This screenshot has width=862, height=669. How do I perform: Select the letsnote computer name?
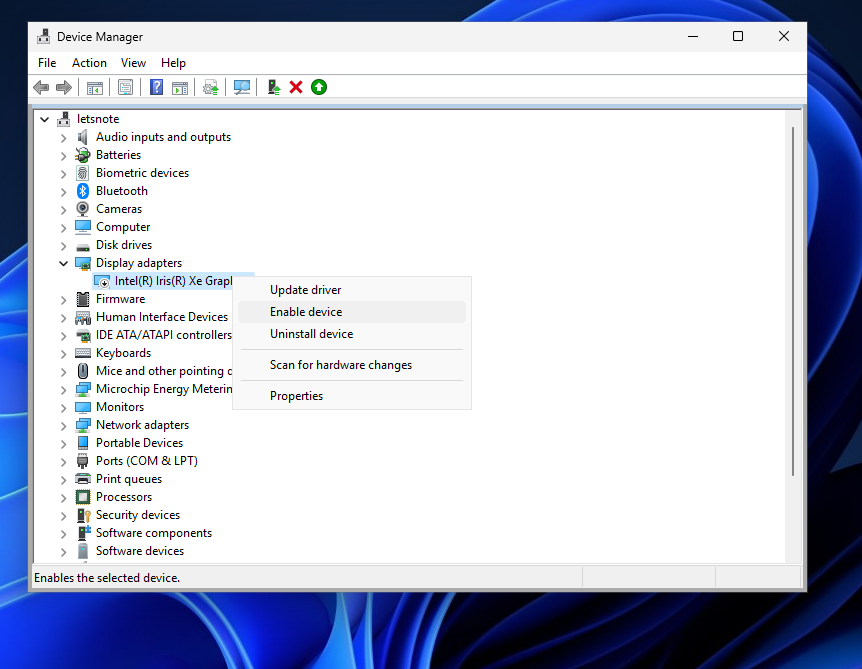tap(98, 119)
